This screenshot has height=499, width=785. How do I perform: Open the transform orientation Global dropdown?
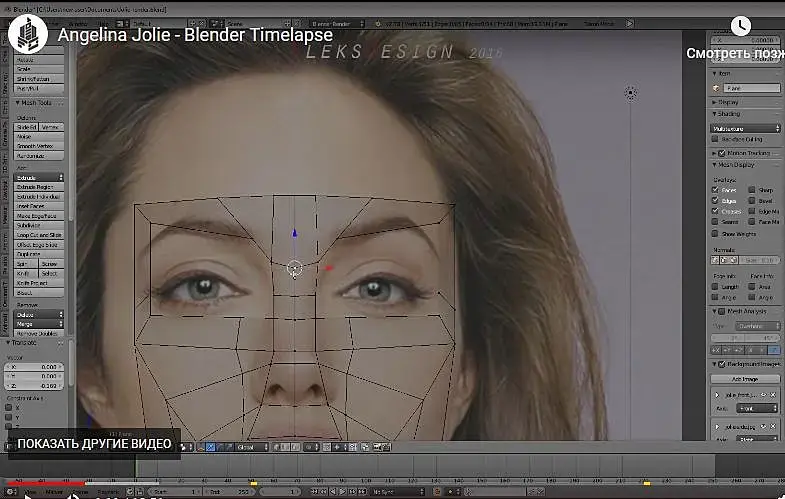coord(252,447)
